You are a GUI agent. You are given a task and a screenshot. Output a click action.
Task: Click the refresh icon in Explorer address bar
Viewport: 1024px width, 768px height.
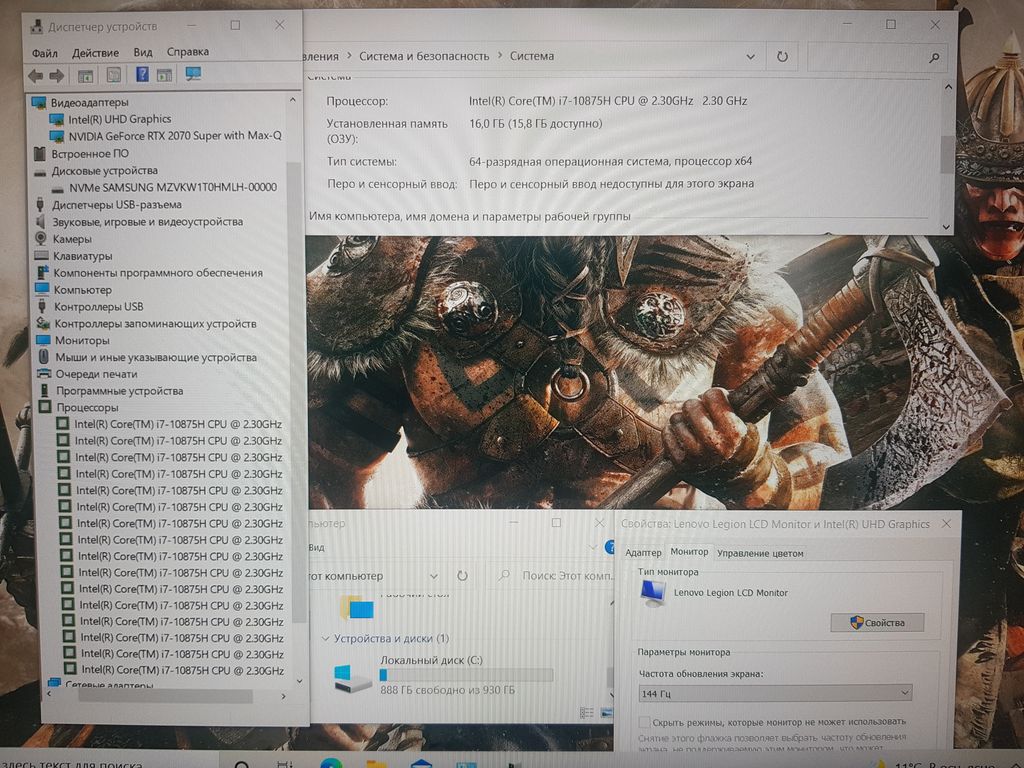pyautogui.click(x=462, y=576)
